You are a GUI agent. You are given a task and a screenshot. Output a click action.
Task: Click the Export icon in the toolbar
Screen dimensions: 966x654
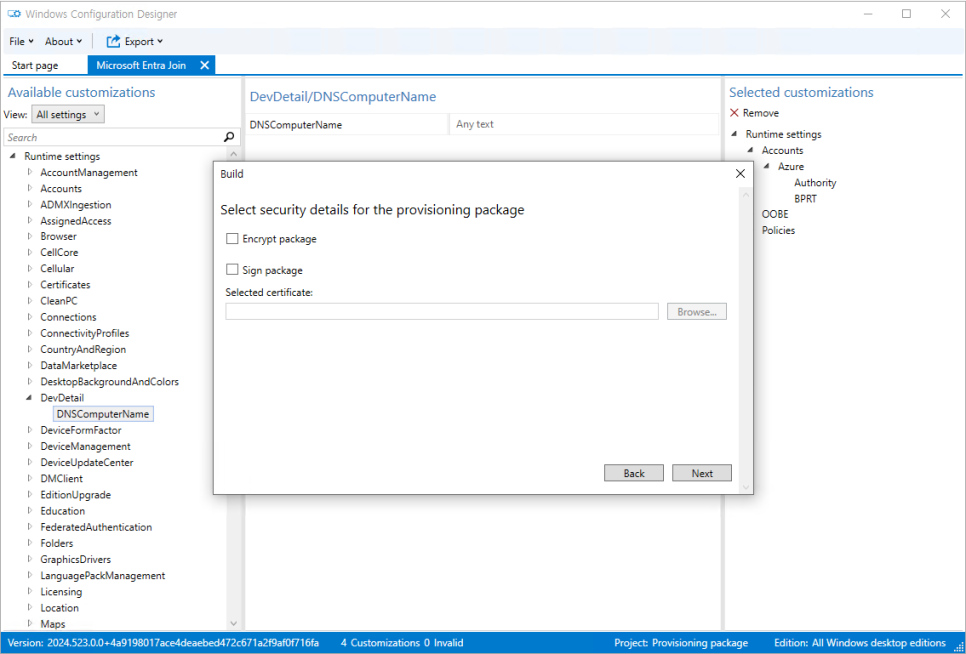coord(113,41)
